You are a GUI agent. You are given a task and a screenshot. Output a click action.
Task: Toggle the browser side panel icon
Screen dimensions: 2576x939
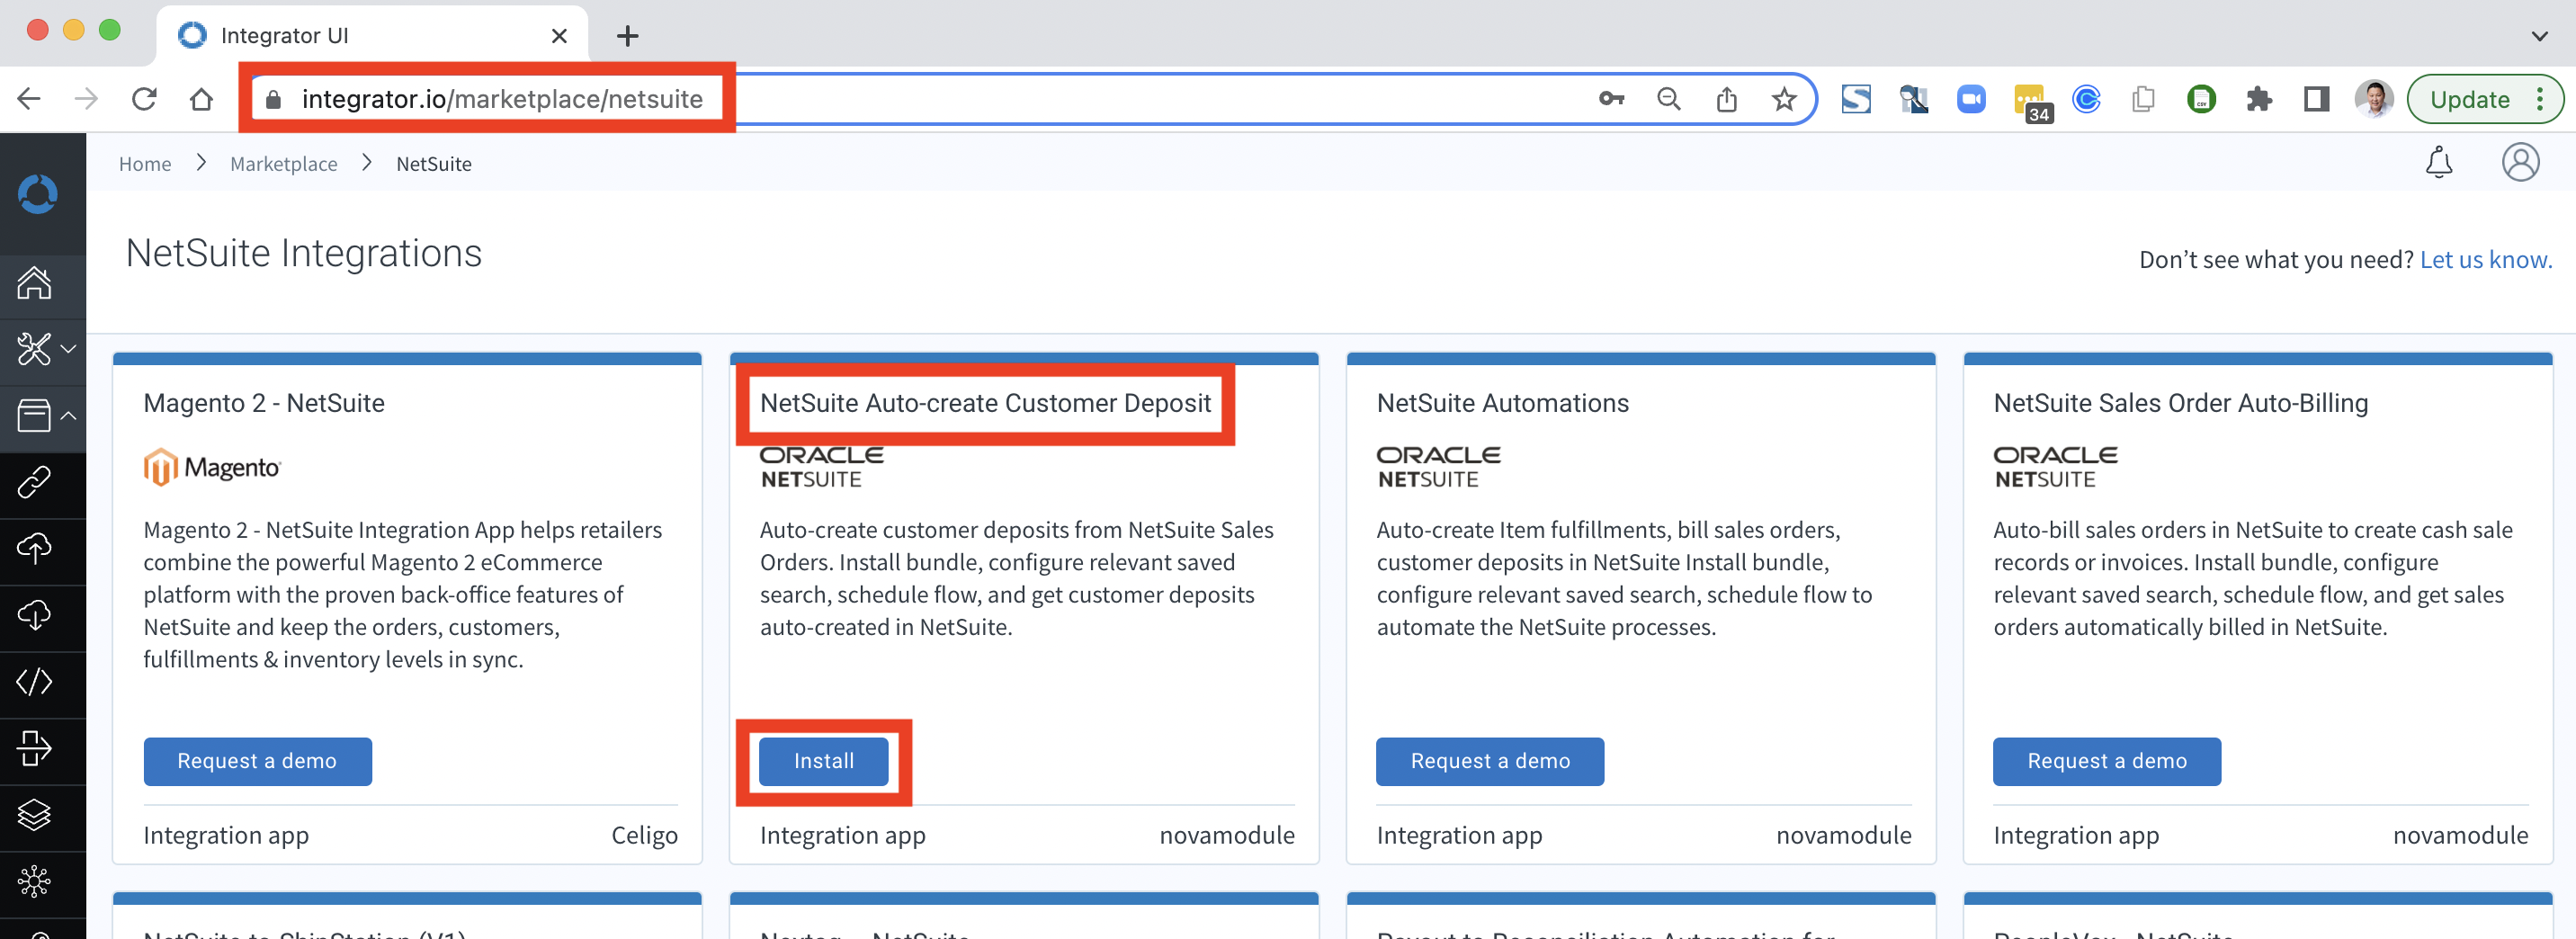2316,99
